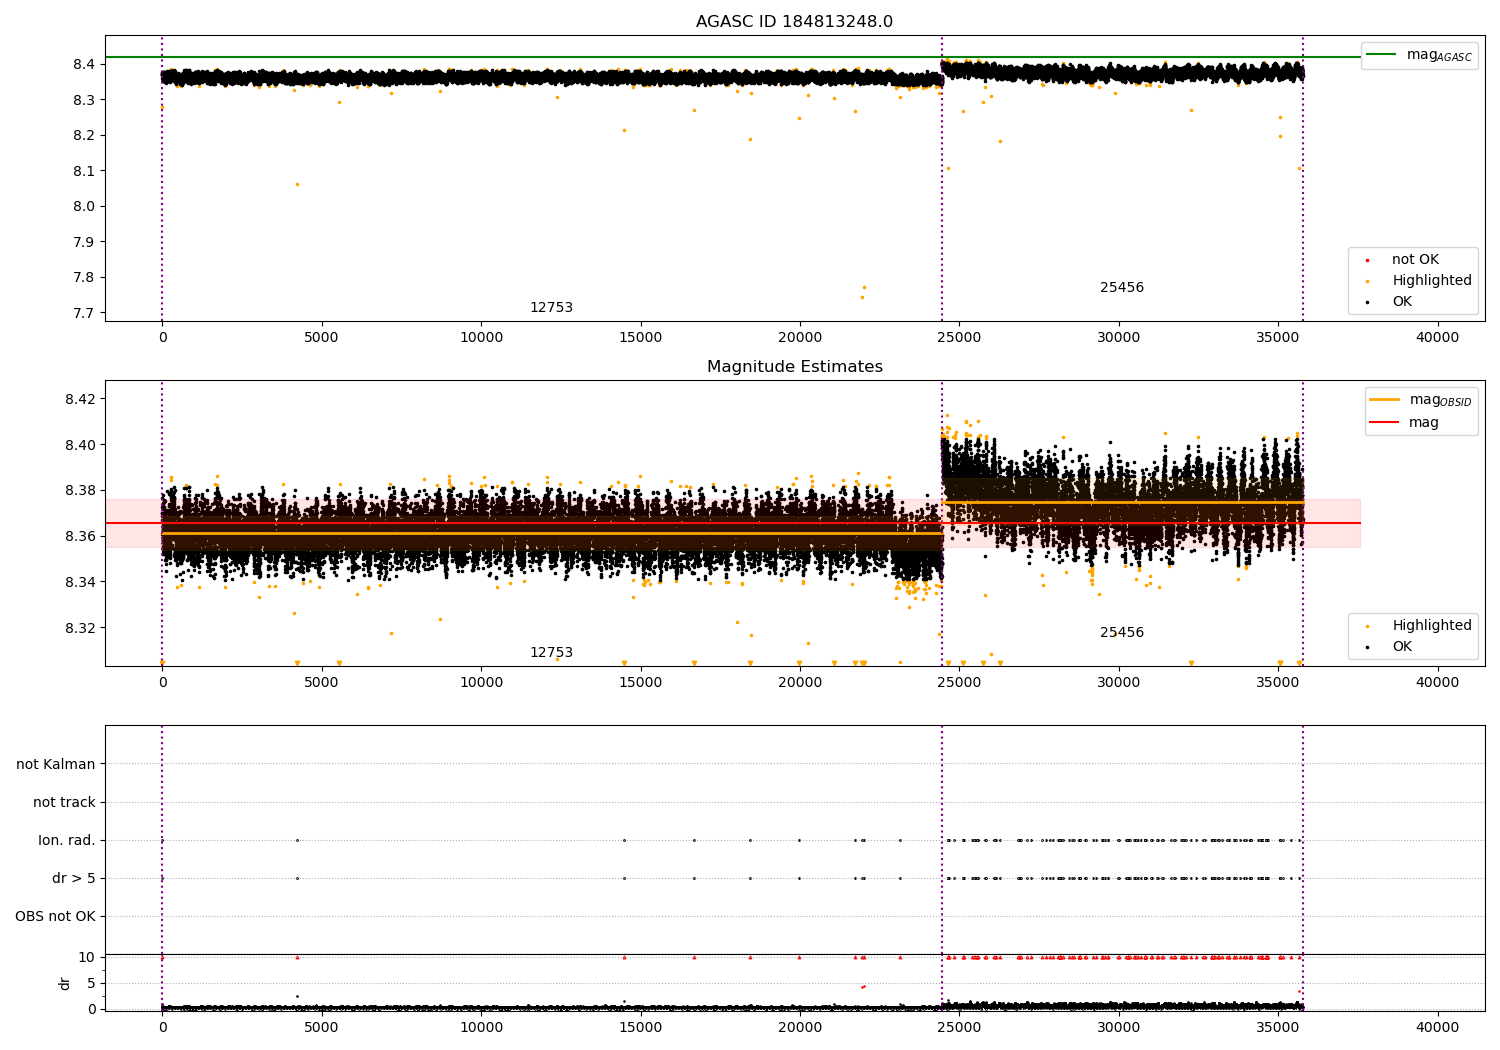Click the "8.36" y-axis tick label
1500x1050 pixels.
point(79,536)
